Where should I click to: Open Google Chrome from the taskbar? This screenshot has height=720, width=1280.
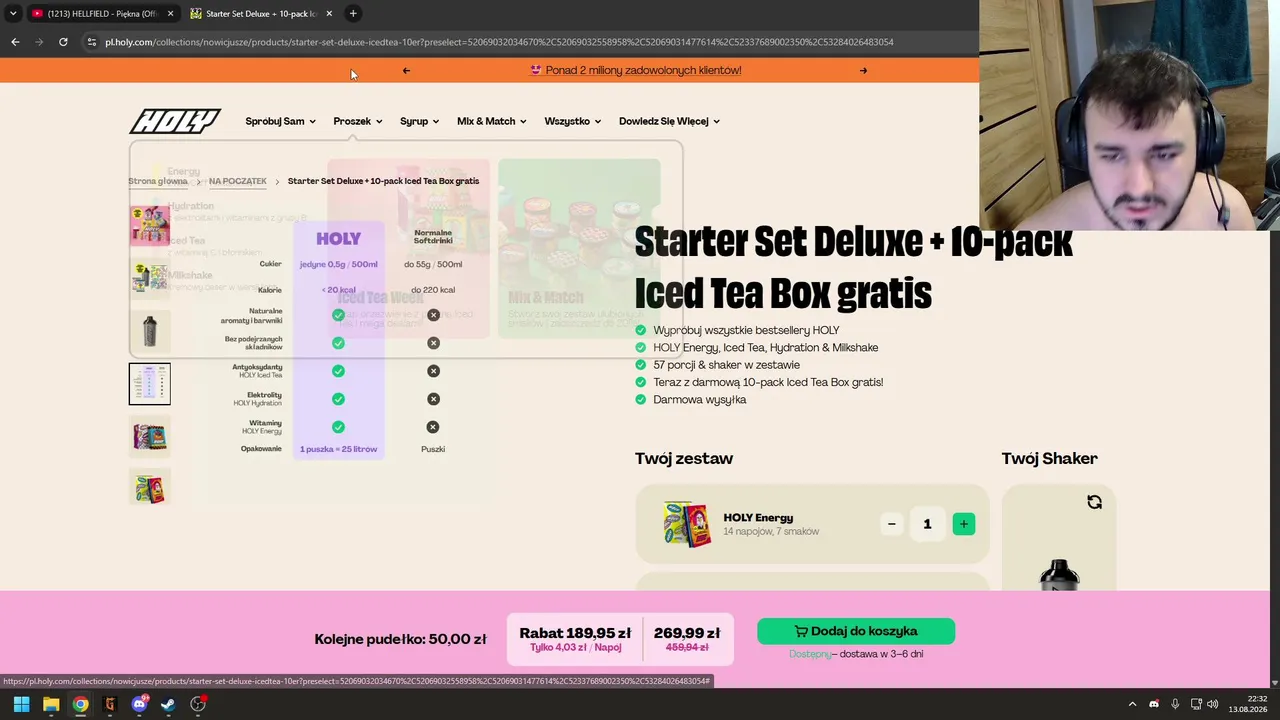pos(80,704)
